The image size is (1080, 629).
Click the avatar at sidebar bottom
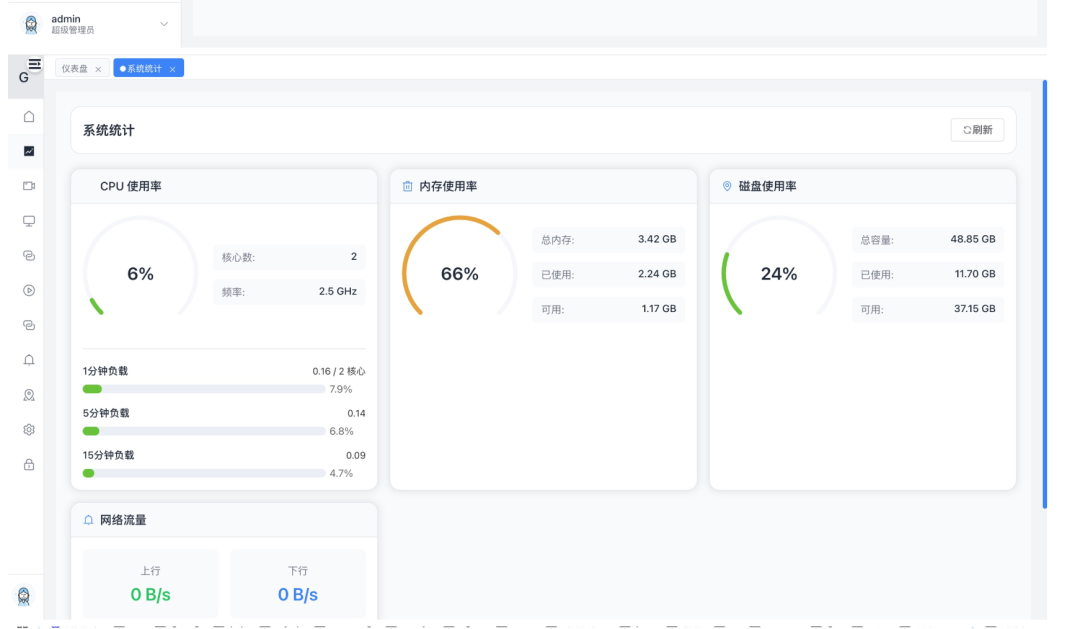[24, 596]
